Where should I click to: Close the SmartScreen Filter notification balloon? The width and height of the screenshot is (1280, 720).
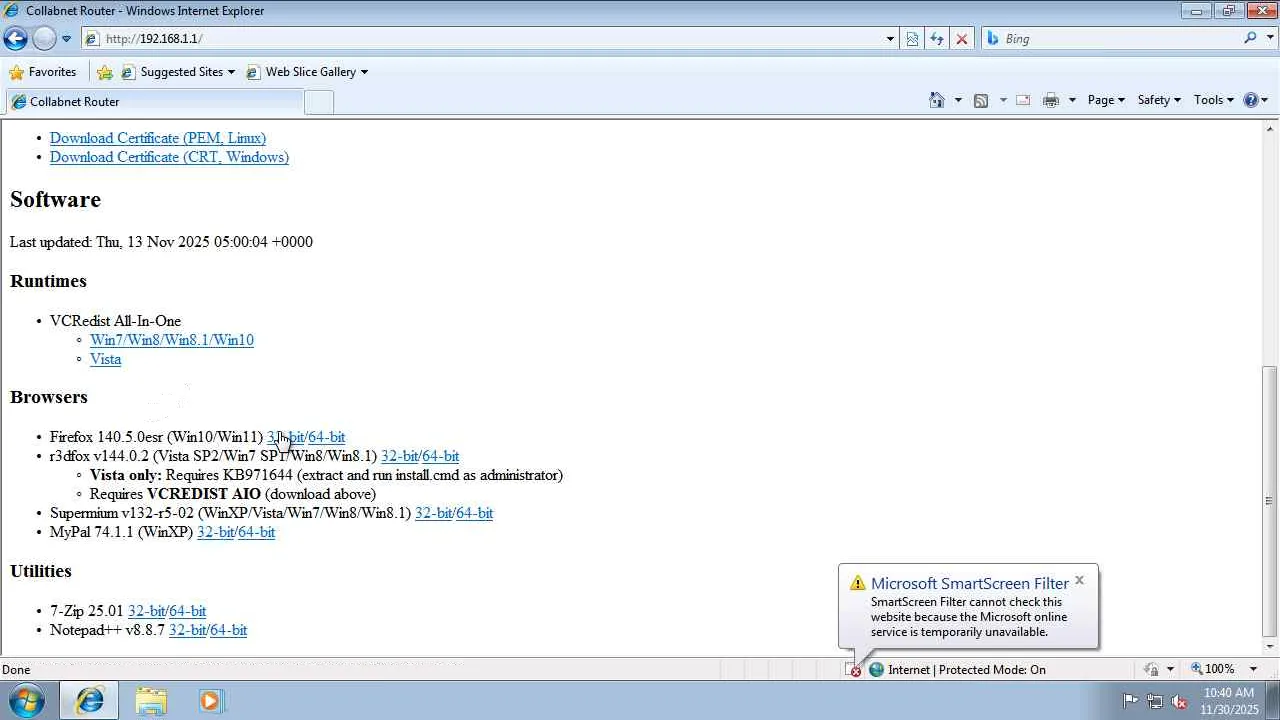pos(1079,581)
